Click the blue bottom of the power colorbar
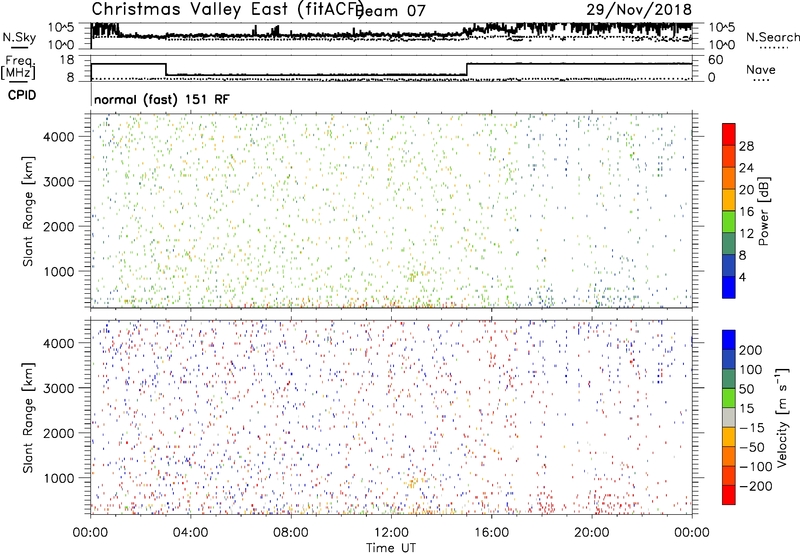Image resolution: width=800 pixels, height=554 pixels. point(729,287)
